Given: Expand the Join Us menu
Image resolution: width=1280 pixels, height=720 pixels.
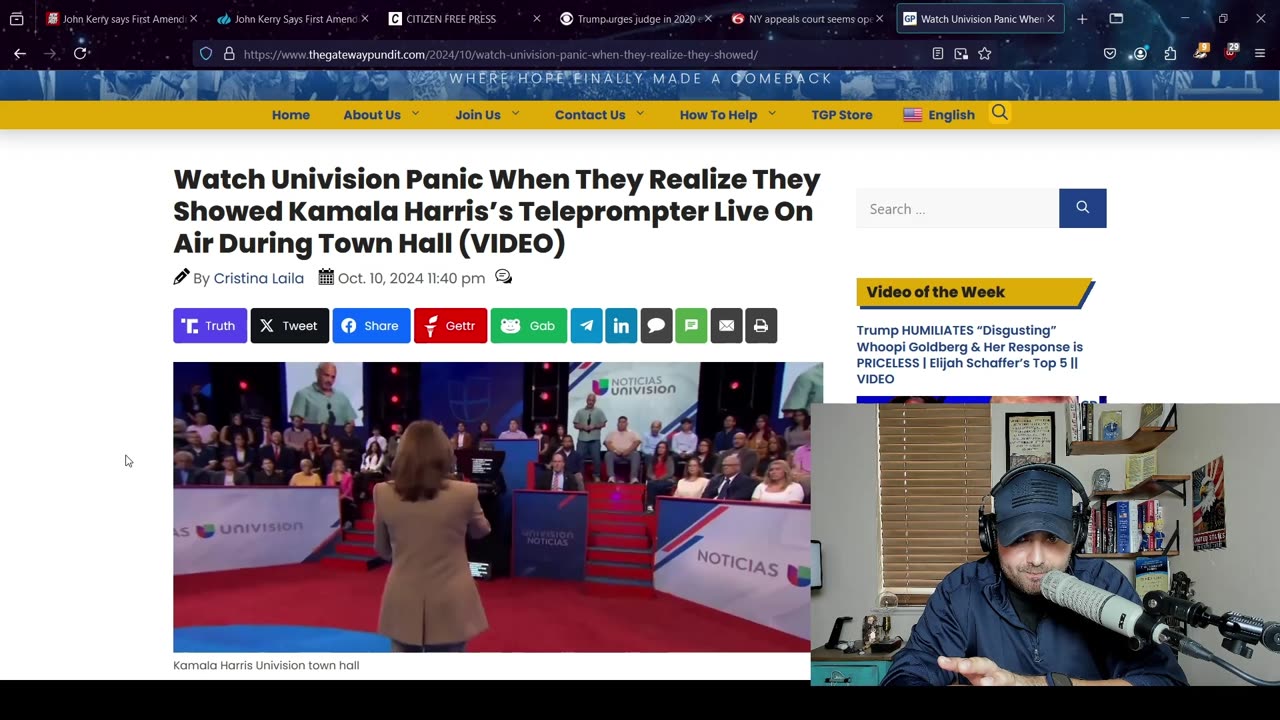Looking at the screenshot, I should pos(487,115).
